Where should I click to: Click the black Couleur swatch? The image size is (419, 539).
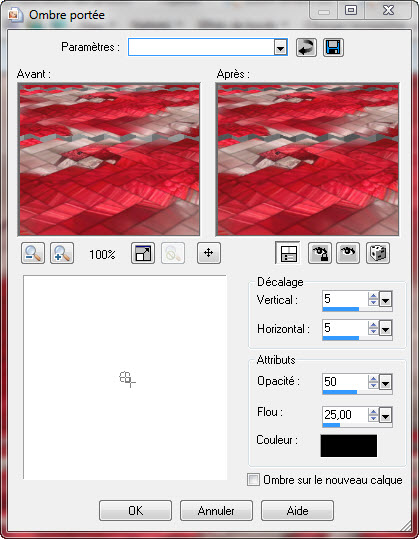(x=349, y=446)
